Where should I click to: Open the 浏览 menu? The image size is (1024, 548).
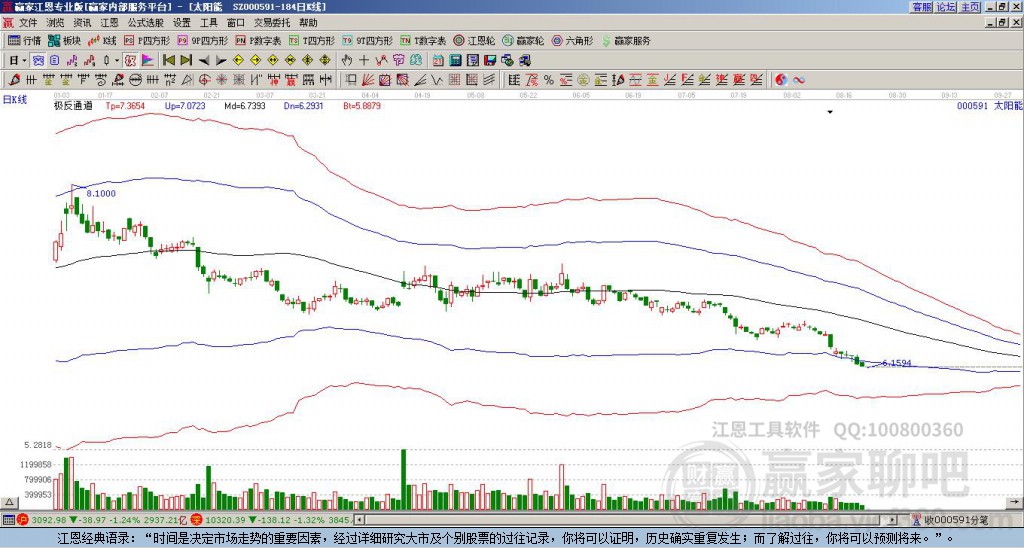(x=56, y=23)
